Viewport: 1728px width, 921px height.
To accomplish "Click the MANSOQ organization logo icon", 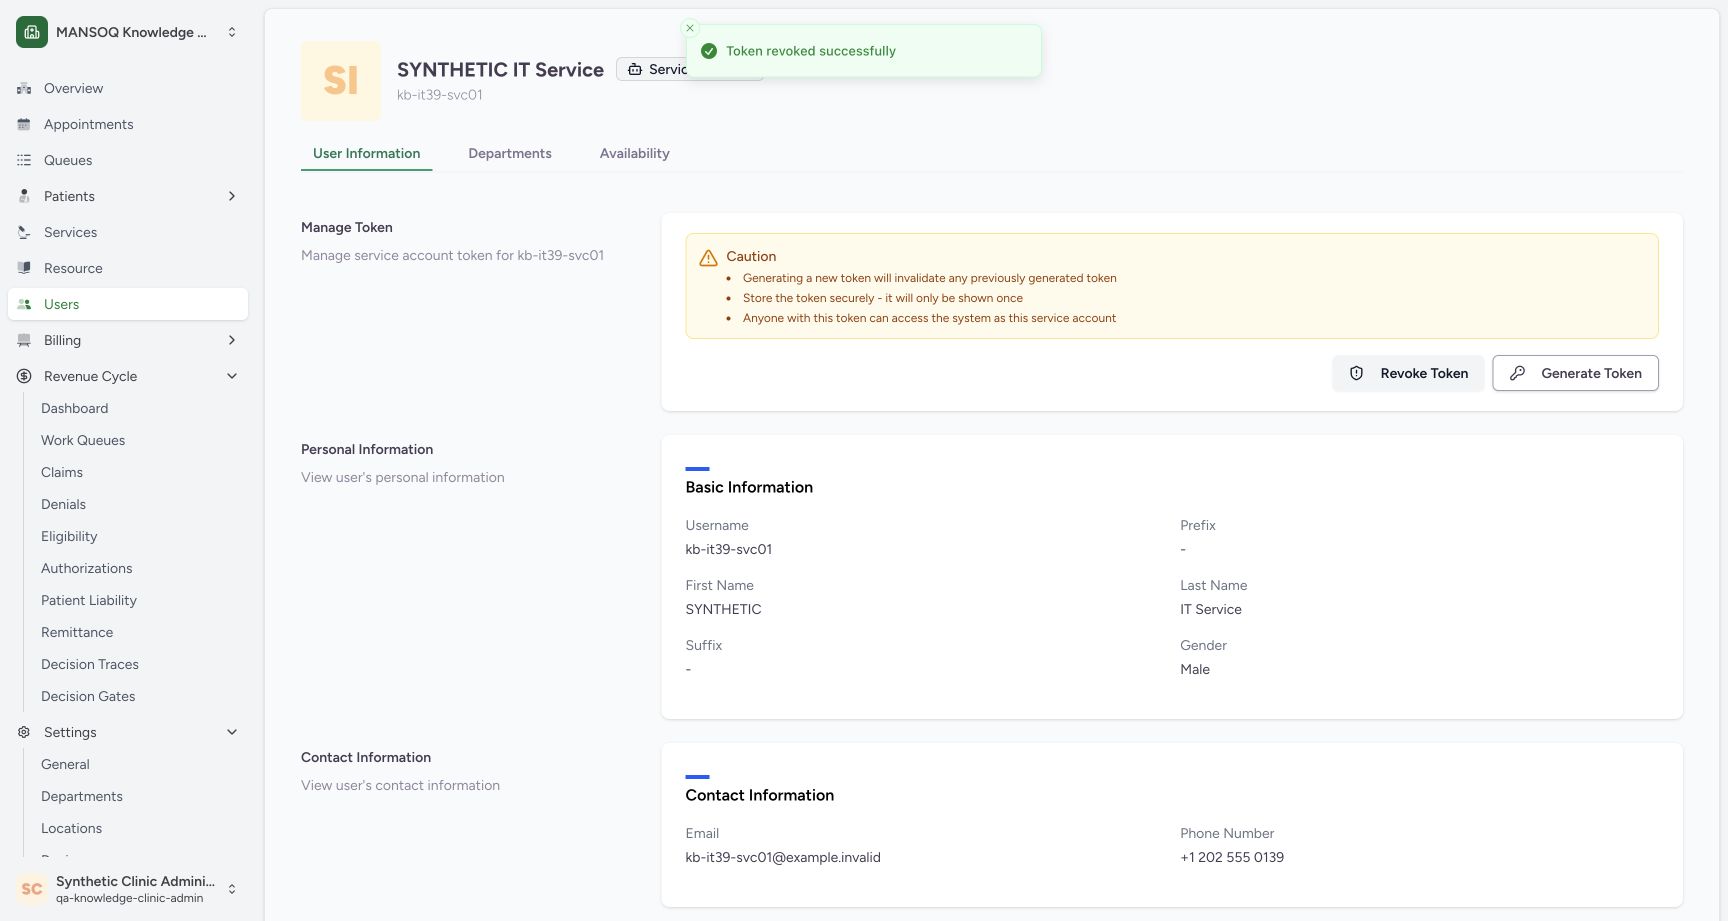I will (x=32, y=32).
